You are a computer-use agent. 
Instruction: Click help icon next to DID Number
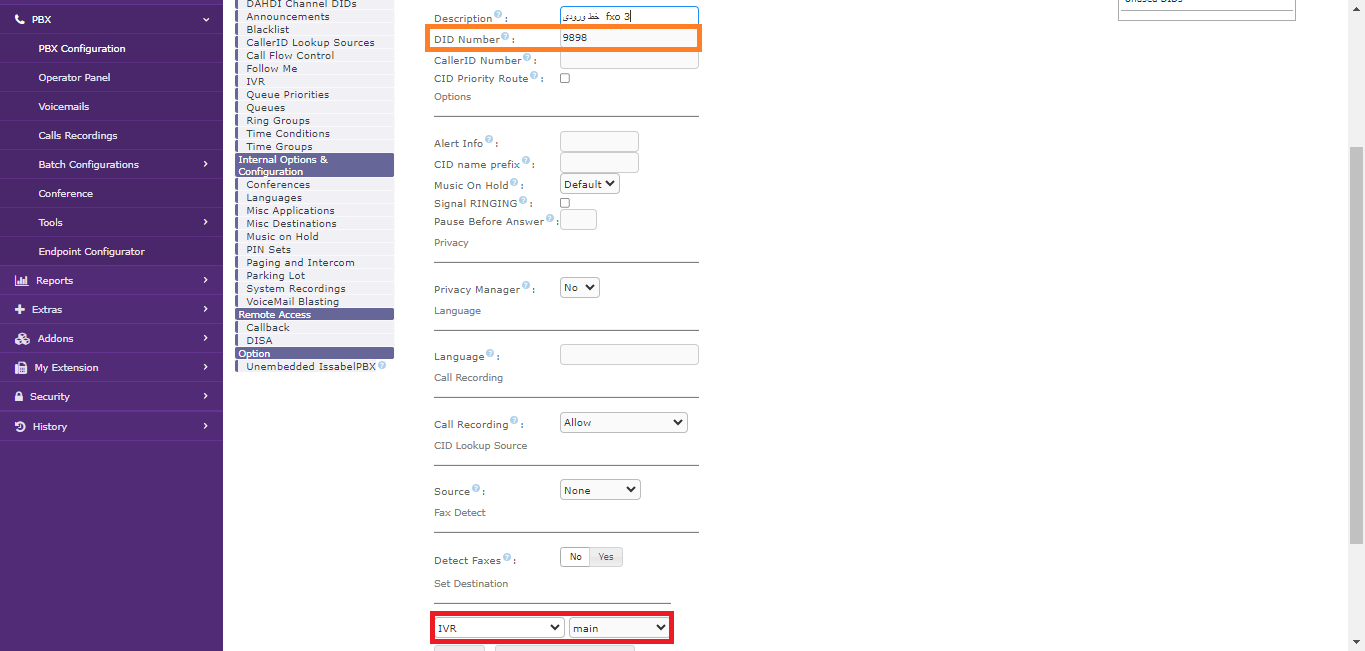click(505, 37)
